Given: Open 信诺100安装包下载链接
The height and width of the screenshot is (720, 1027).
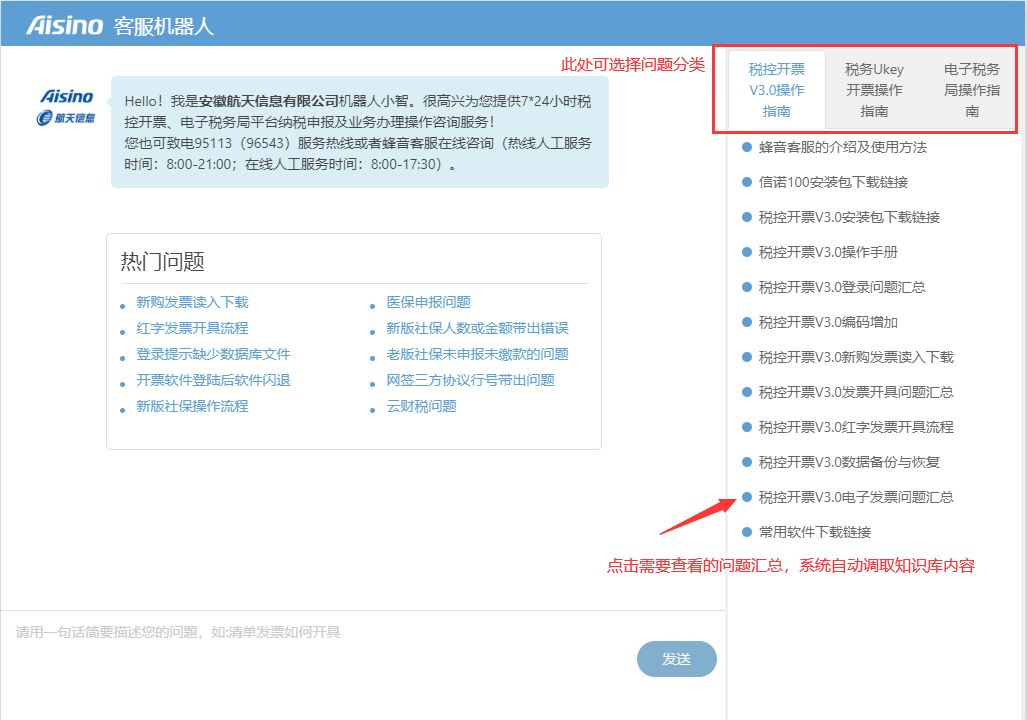Looking at the screenshot, I should click(x=833, y=182).
